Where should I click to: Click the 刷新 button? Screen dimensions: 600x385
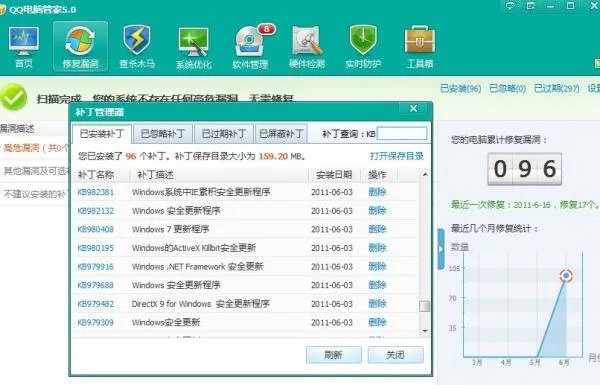coord(333,355)
